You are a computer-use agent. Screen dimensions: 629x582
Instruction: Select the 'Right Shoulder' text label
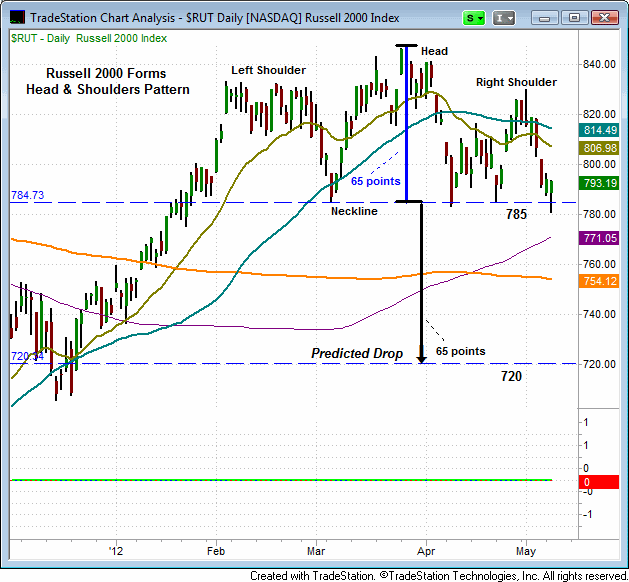coord(516,82)
